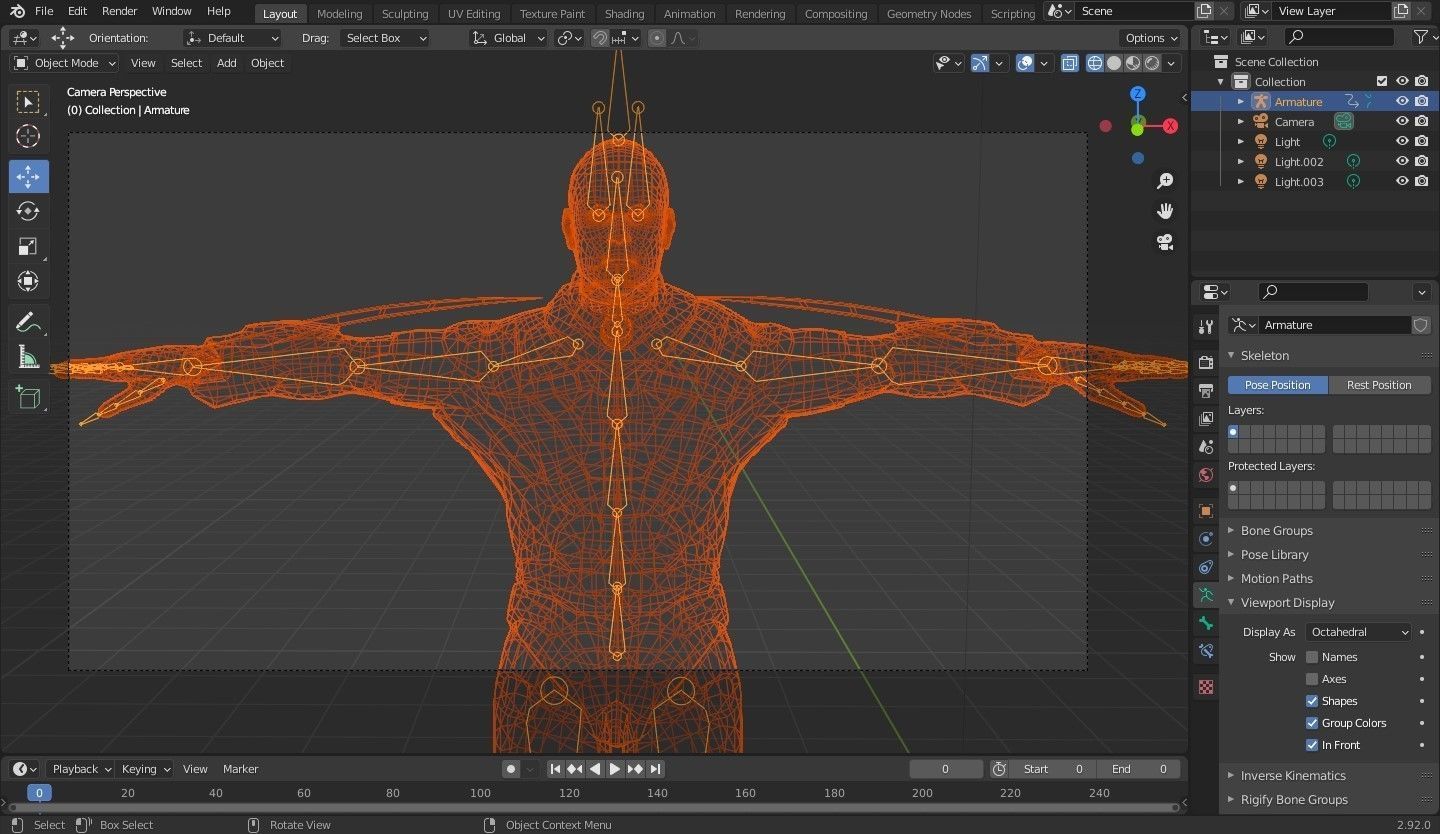Screen dimensions: 1440x834
Task: Activate the Rotate tool
Action: [x=28, y=211]
